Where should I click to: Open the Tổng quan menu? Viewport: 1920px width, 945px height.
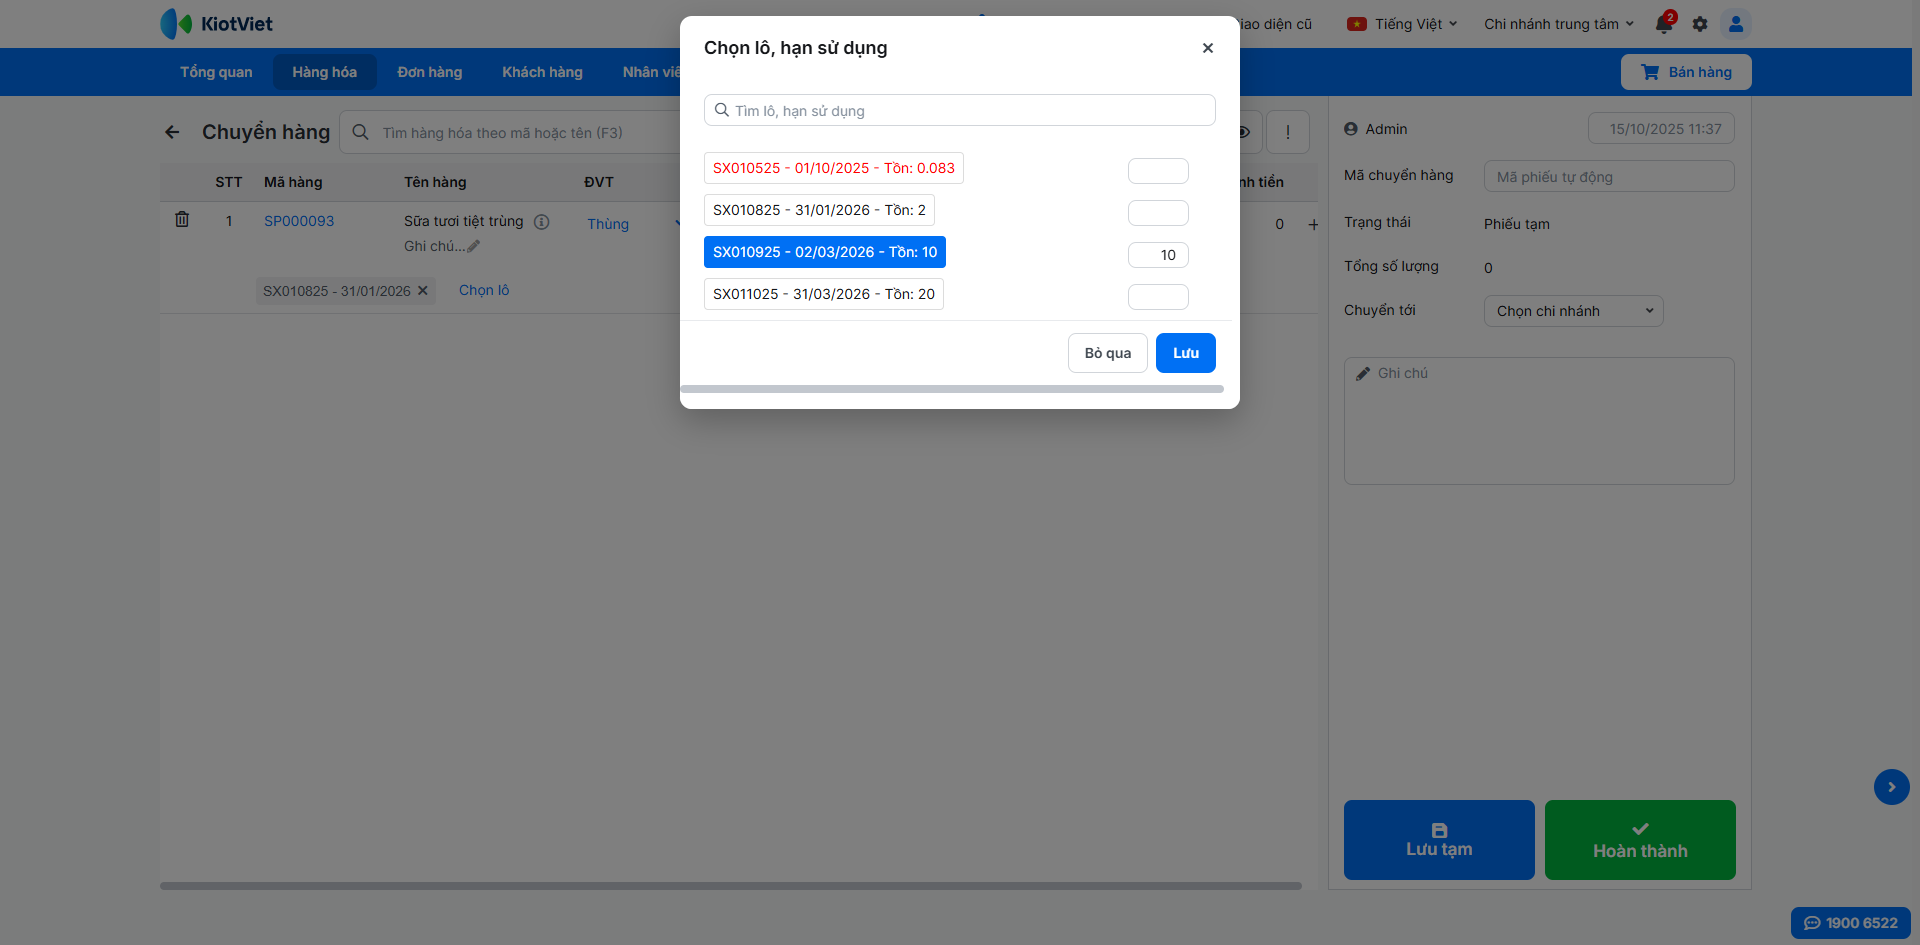[216, 72]
